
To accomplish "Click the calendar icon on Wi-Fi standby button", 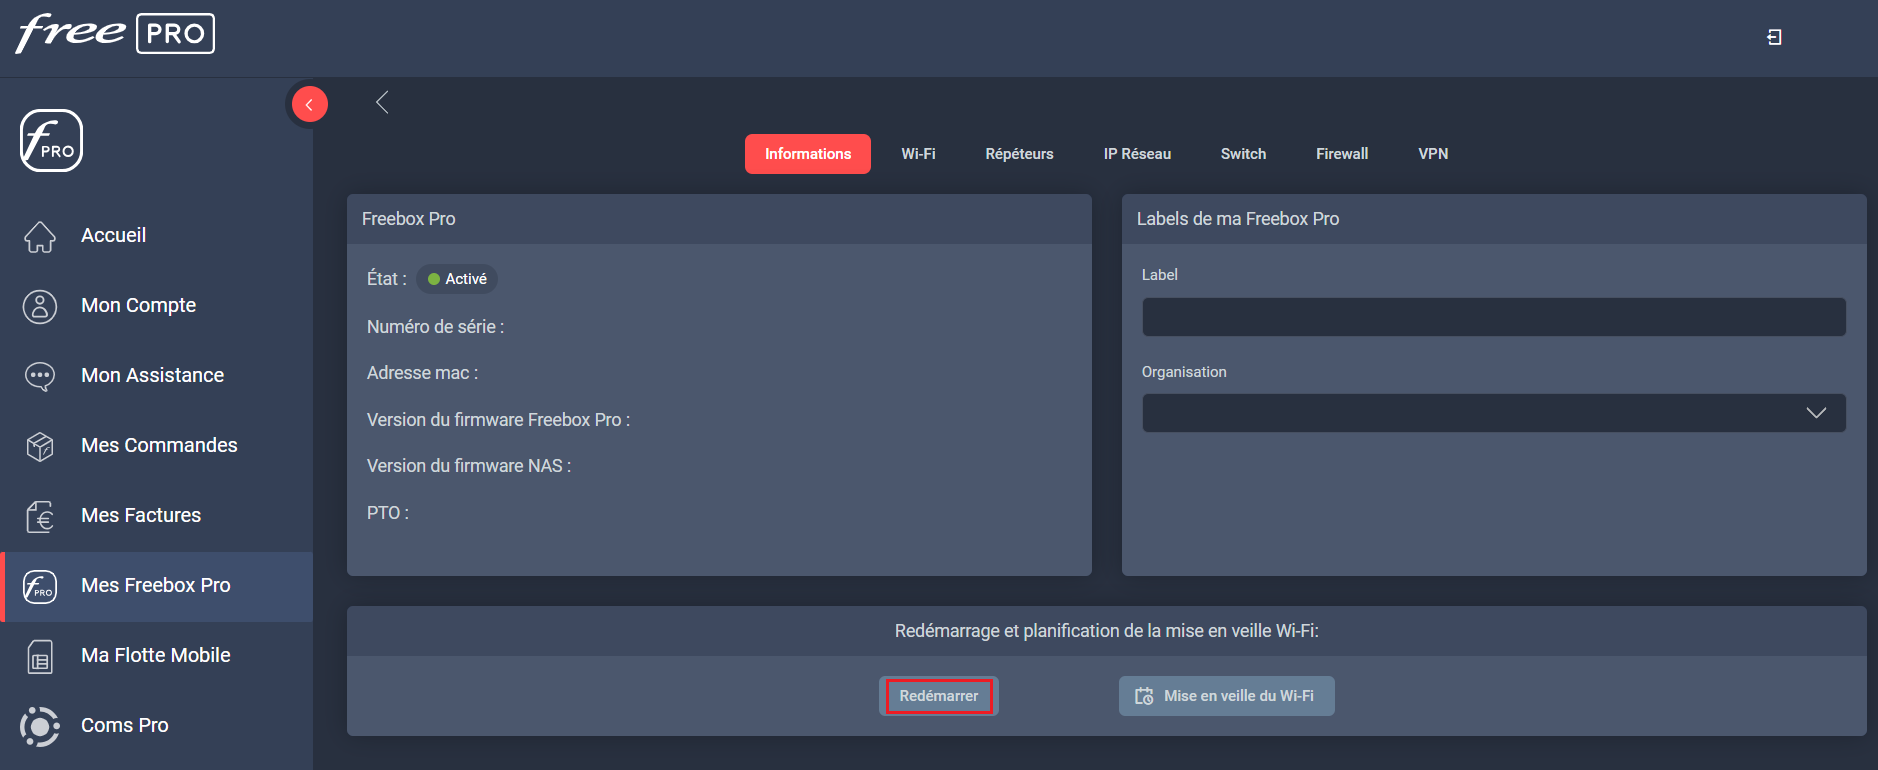I will pos(1144,696).
